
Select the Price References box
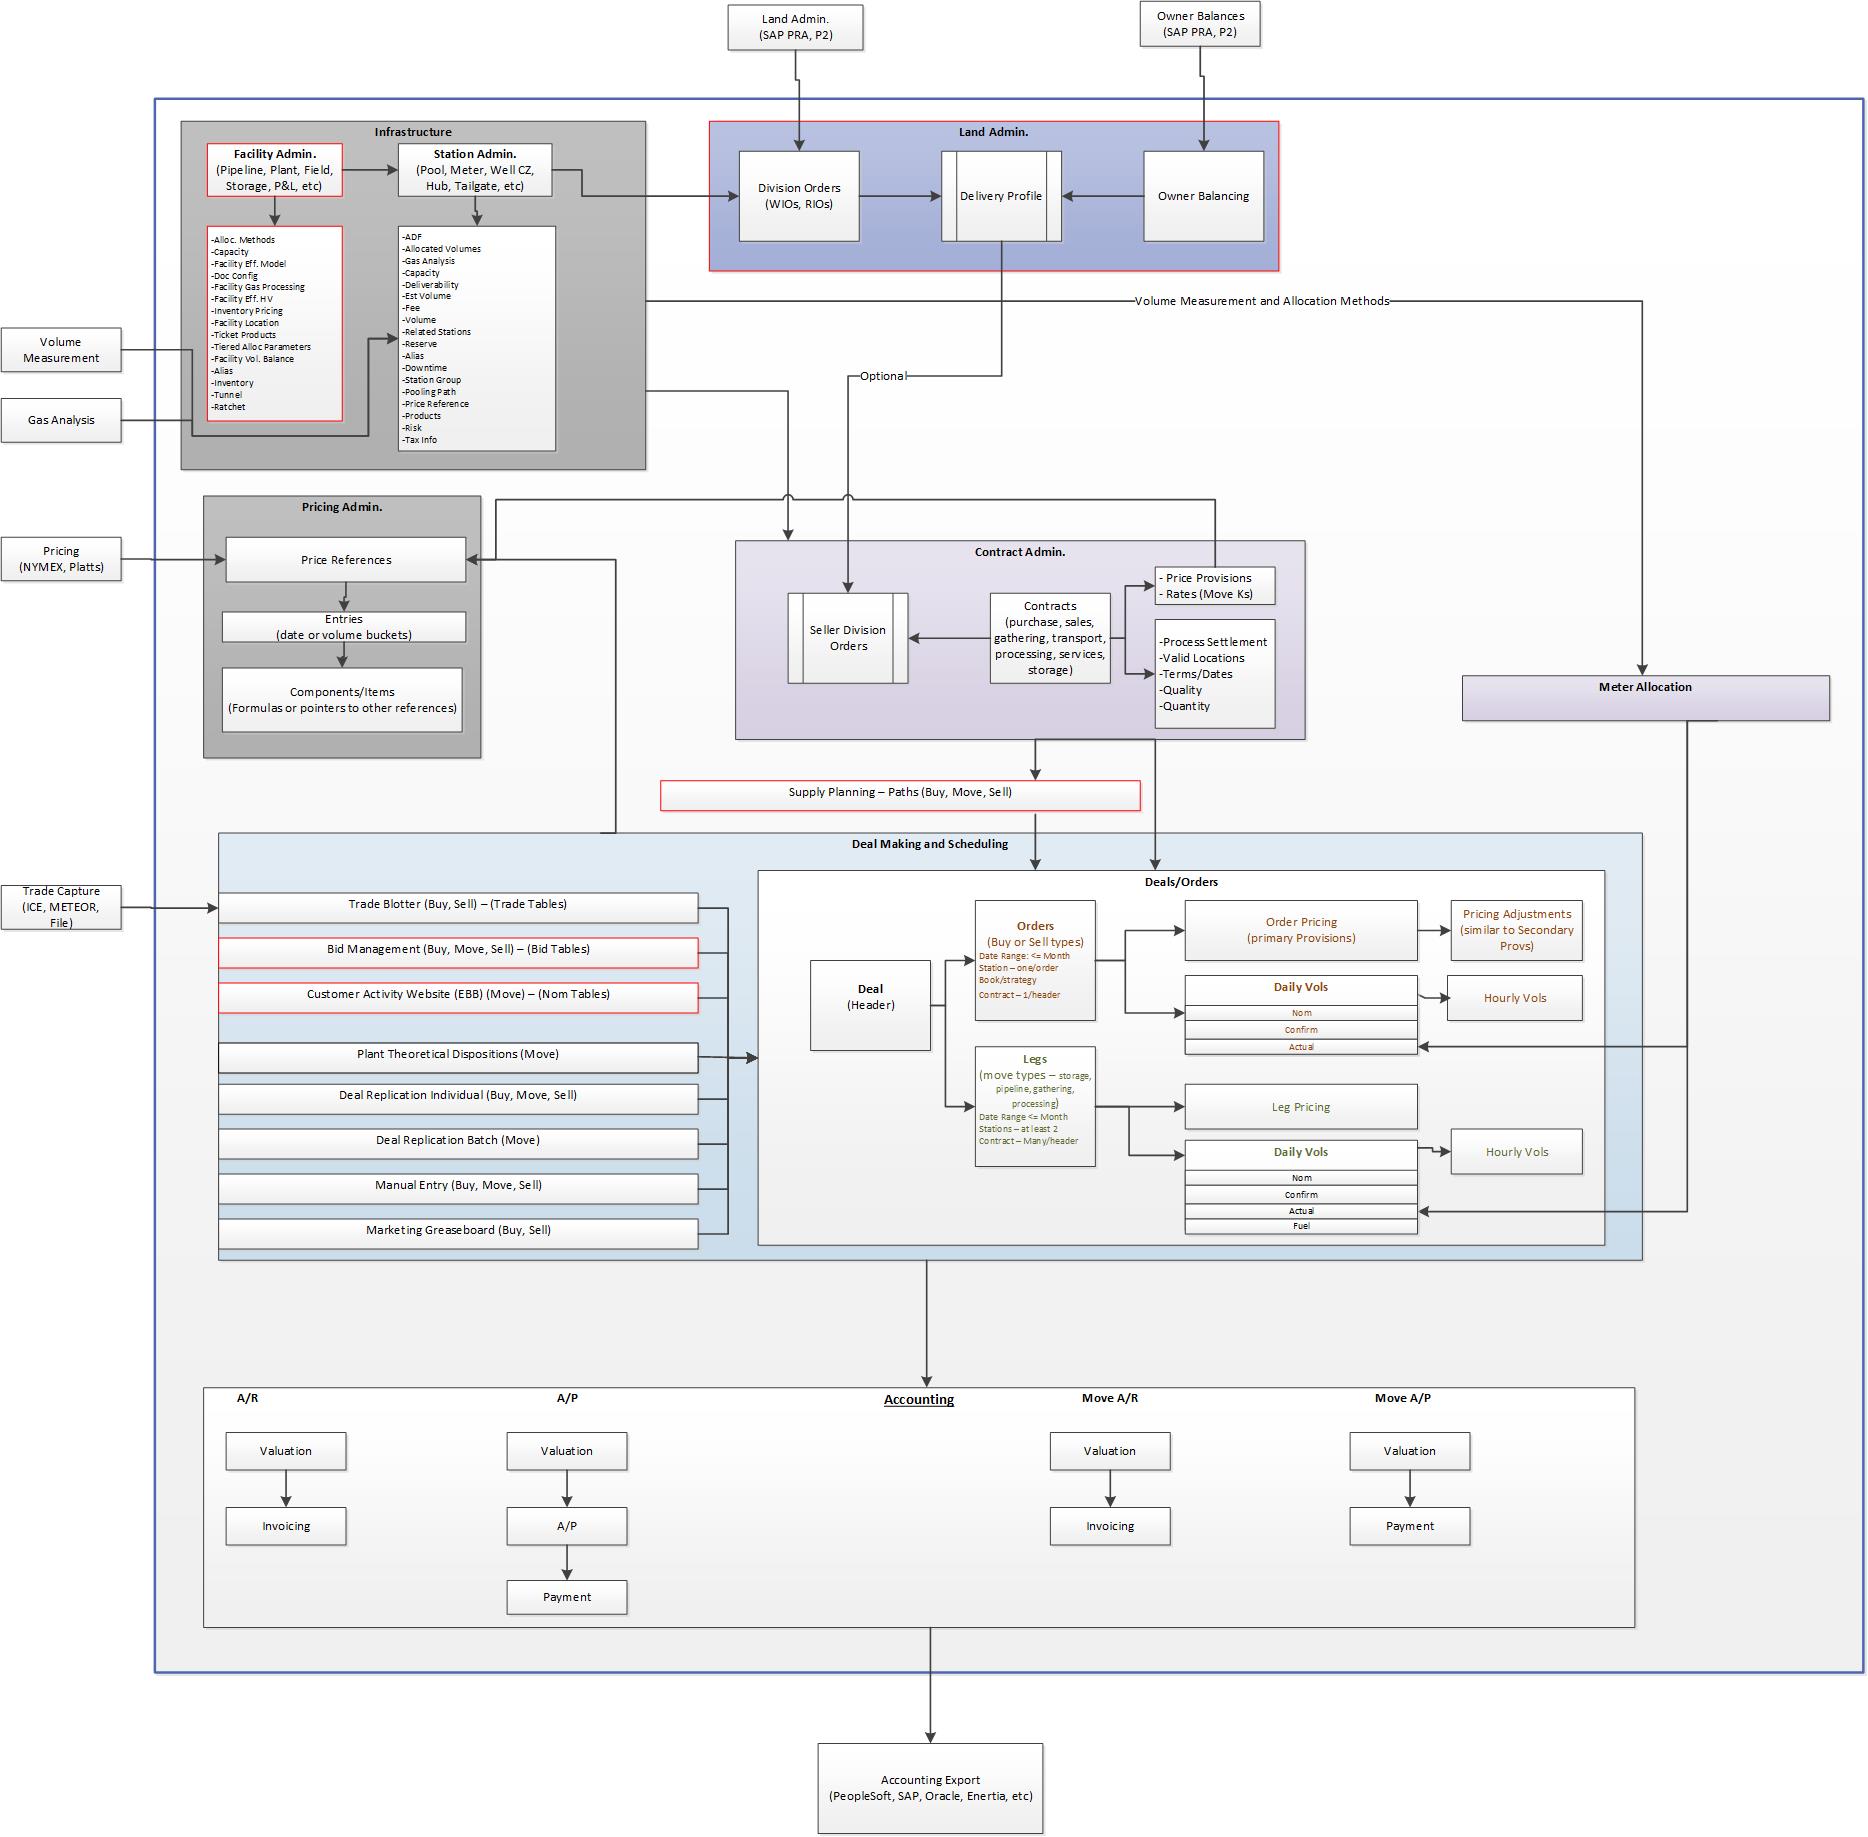click(x=346, y=560)
